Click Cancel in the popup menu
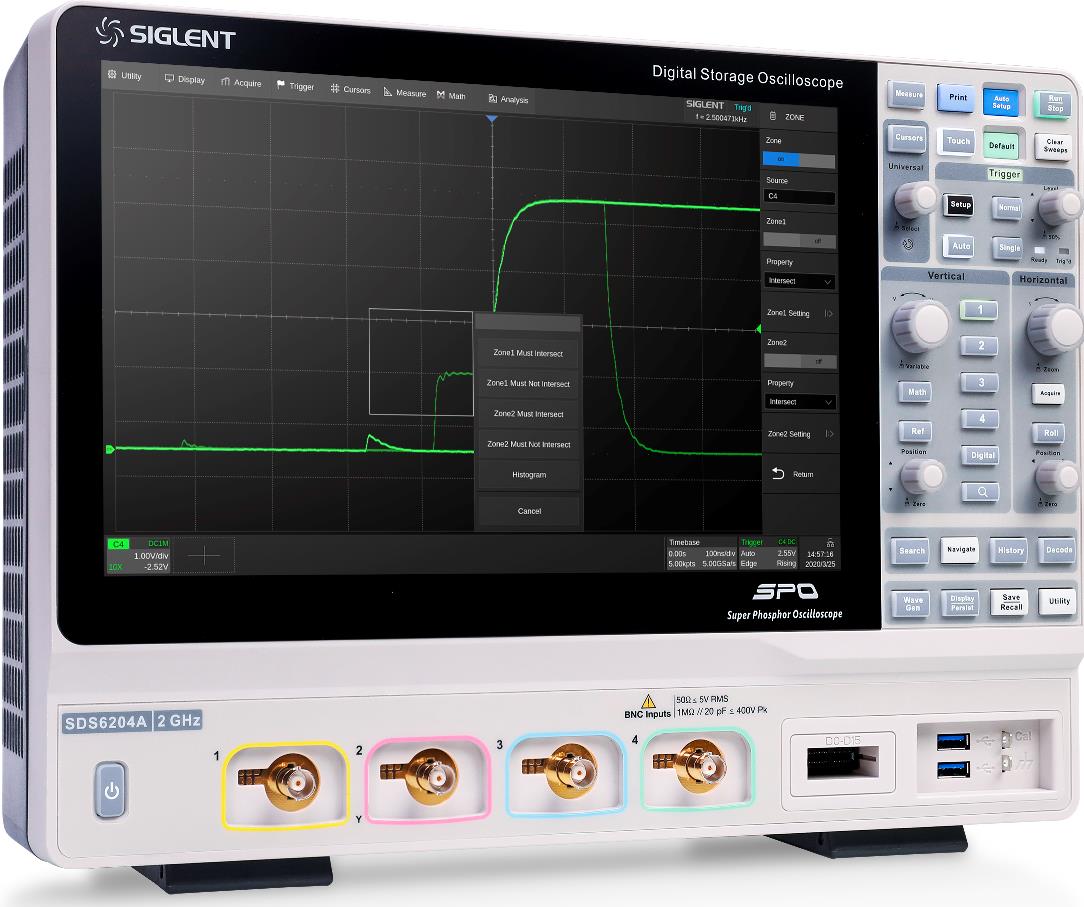Image resolution: width=1084 pixels, height=907 pixels. [529, 511]
